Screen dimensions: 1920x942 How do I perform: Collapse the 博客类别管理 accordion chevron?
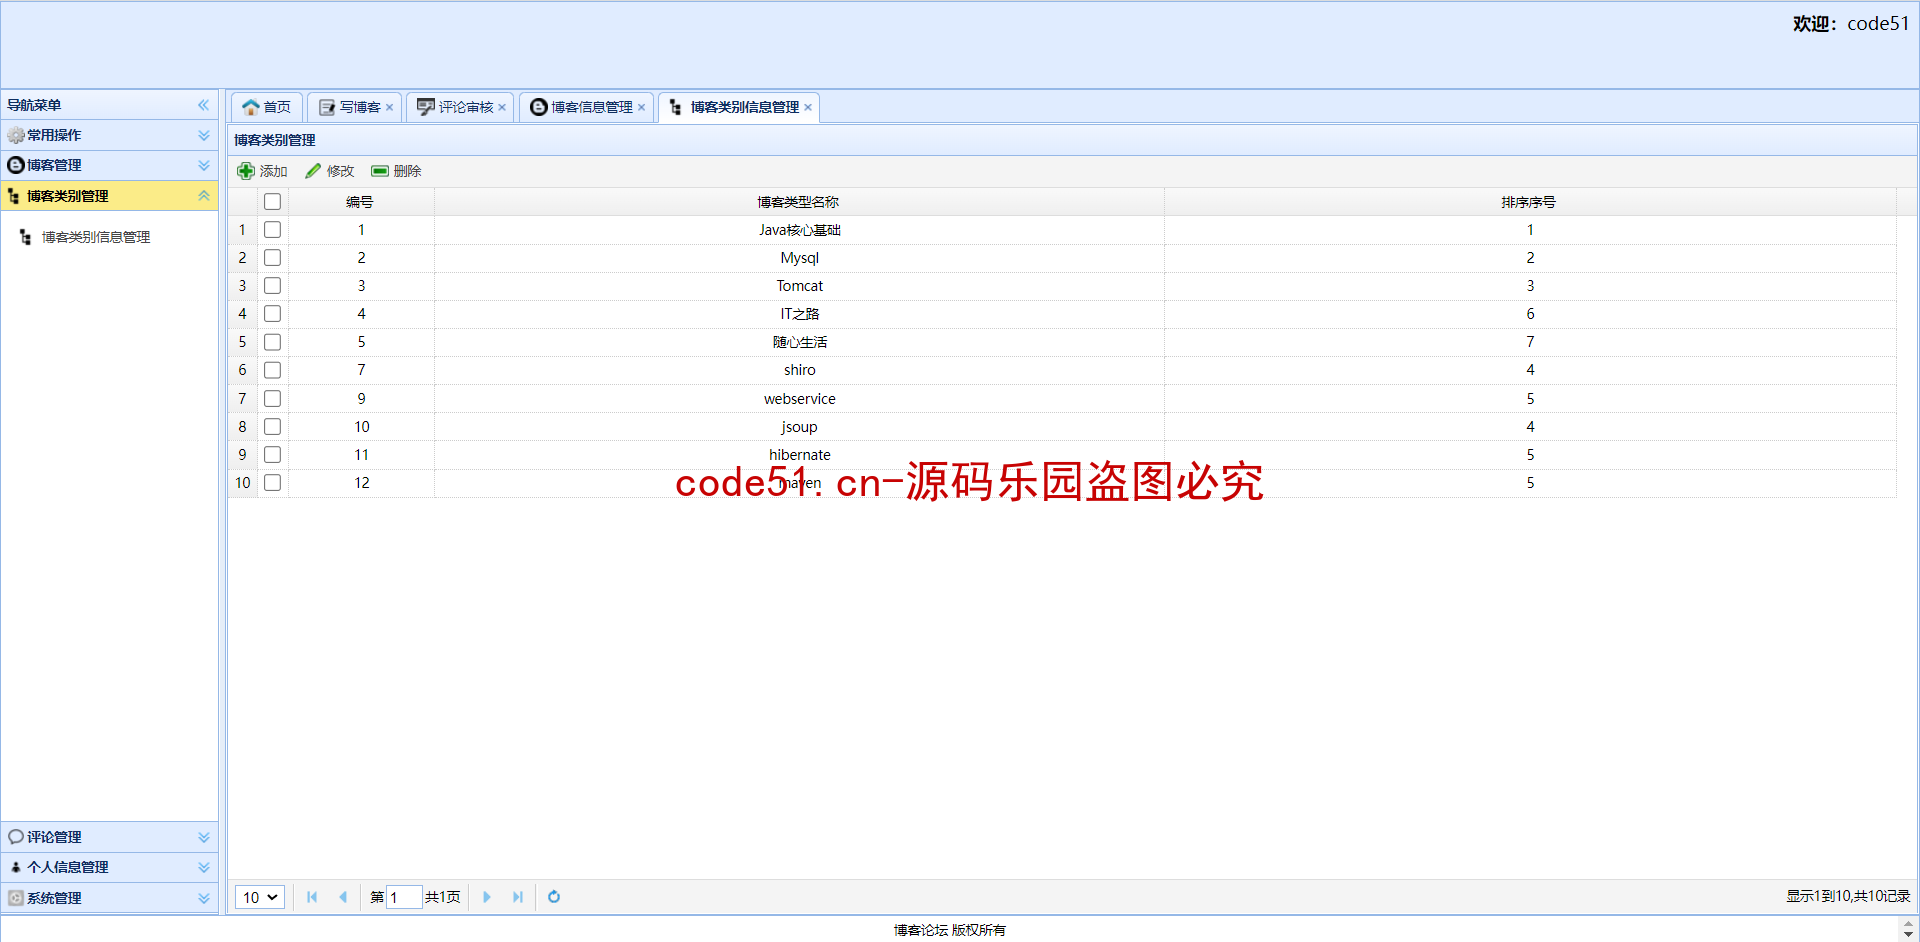(204, 196)
